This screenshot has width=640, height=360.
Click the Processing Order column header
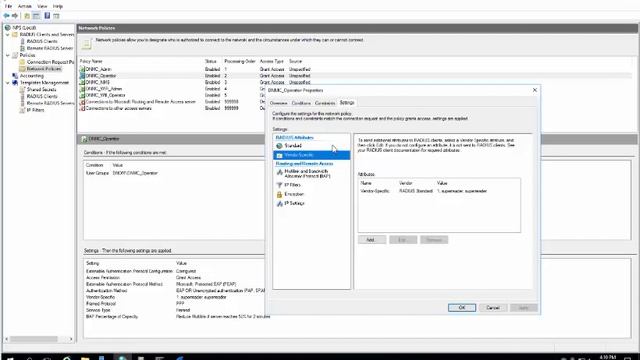240,61
